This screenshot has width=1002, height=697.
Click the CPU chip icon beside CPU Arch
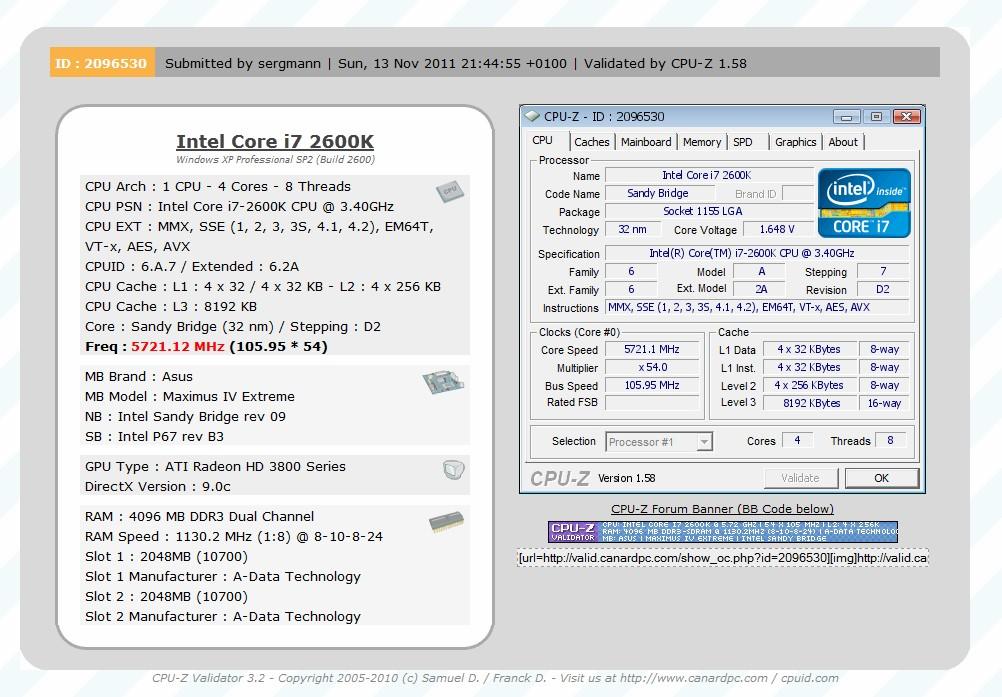click(x=450, y=190)
